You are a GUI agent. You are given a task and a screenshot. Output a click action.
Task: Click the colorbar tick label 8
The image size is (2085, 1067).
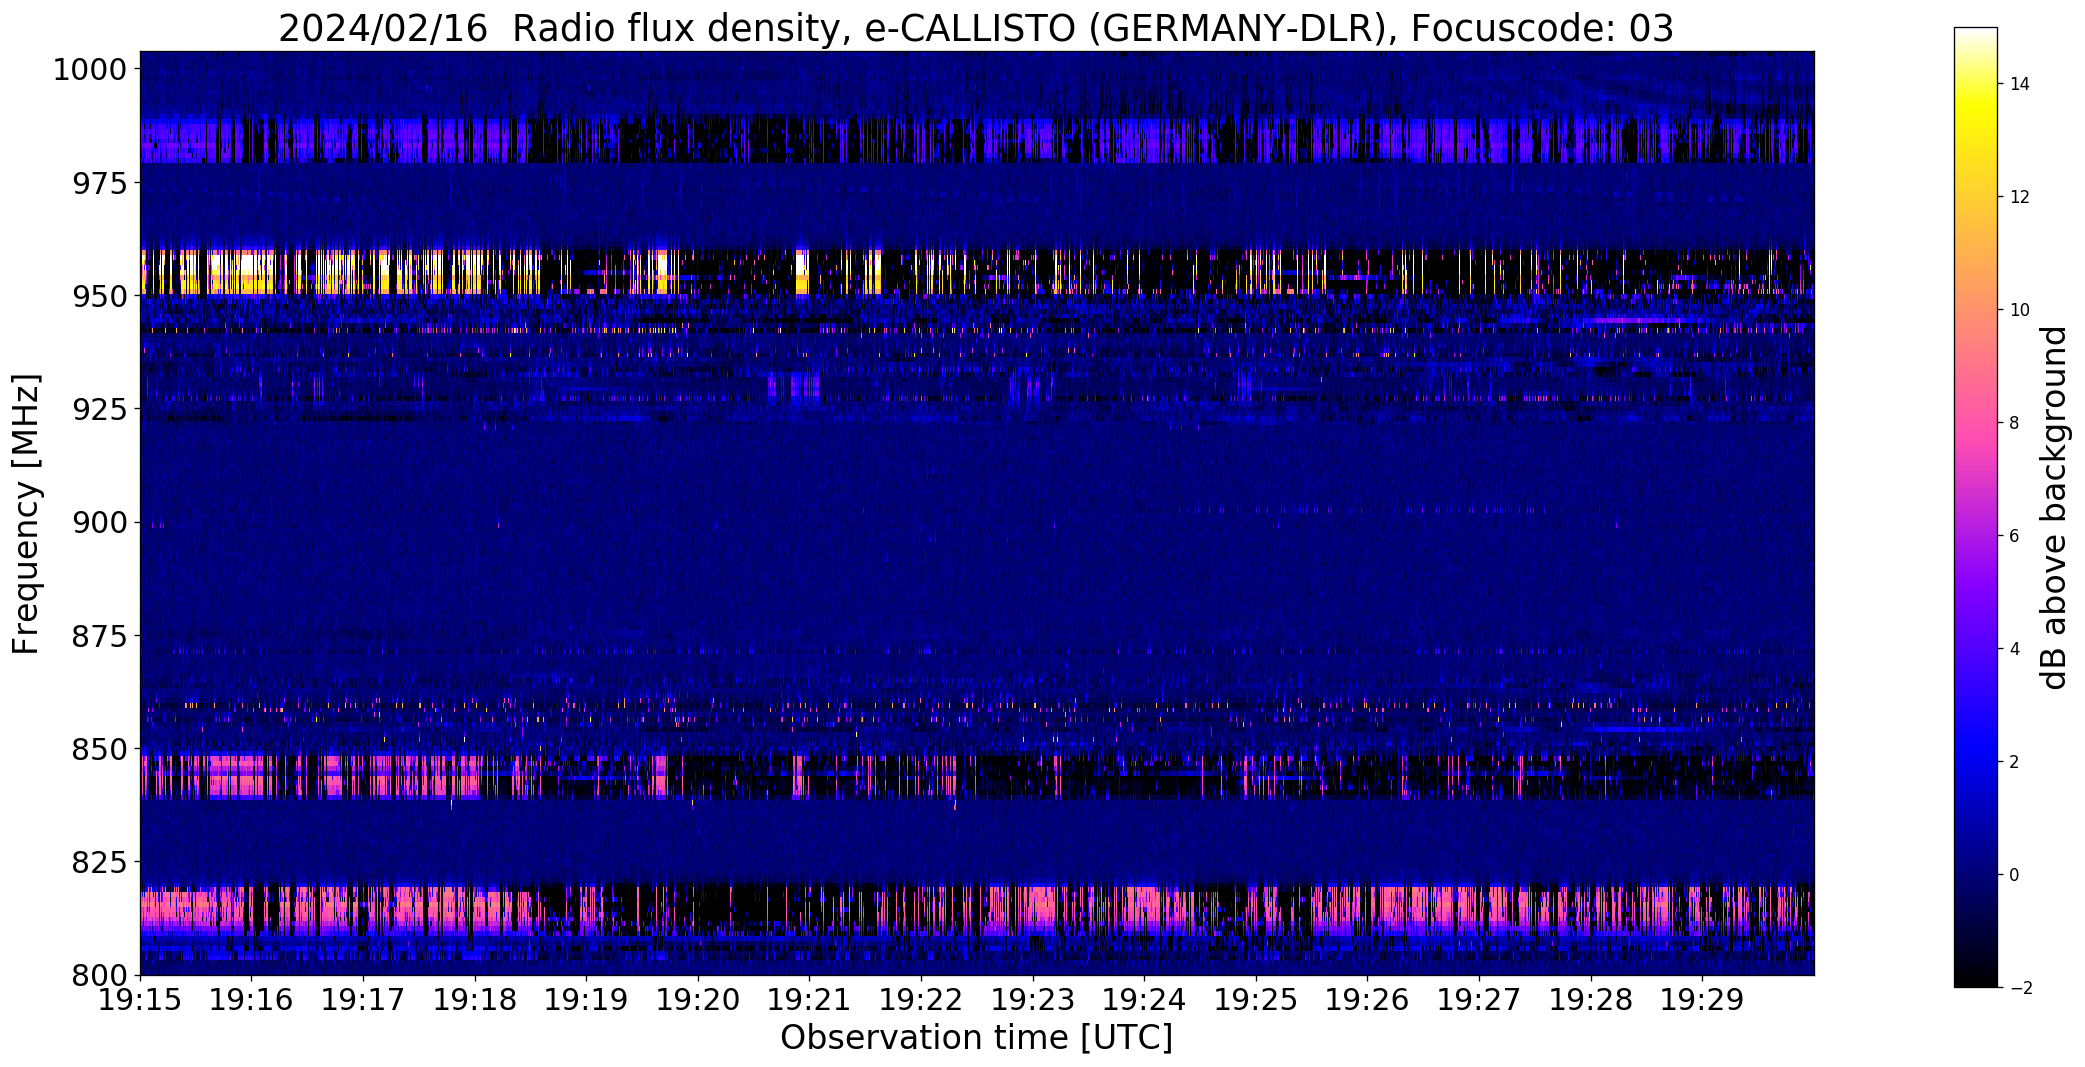pos(2014,423)
